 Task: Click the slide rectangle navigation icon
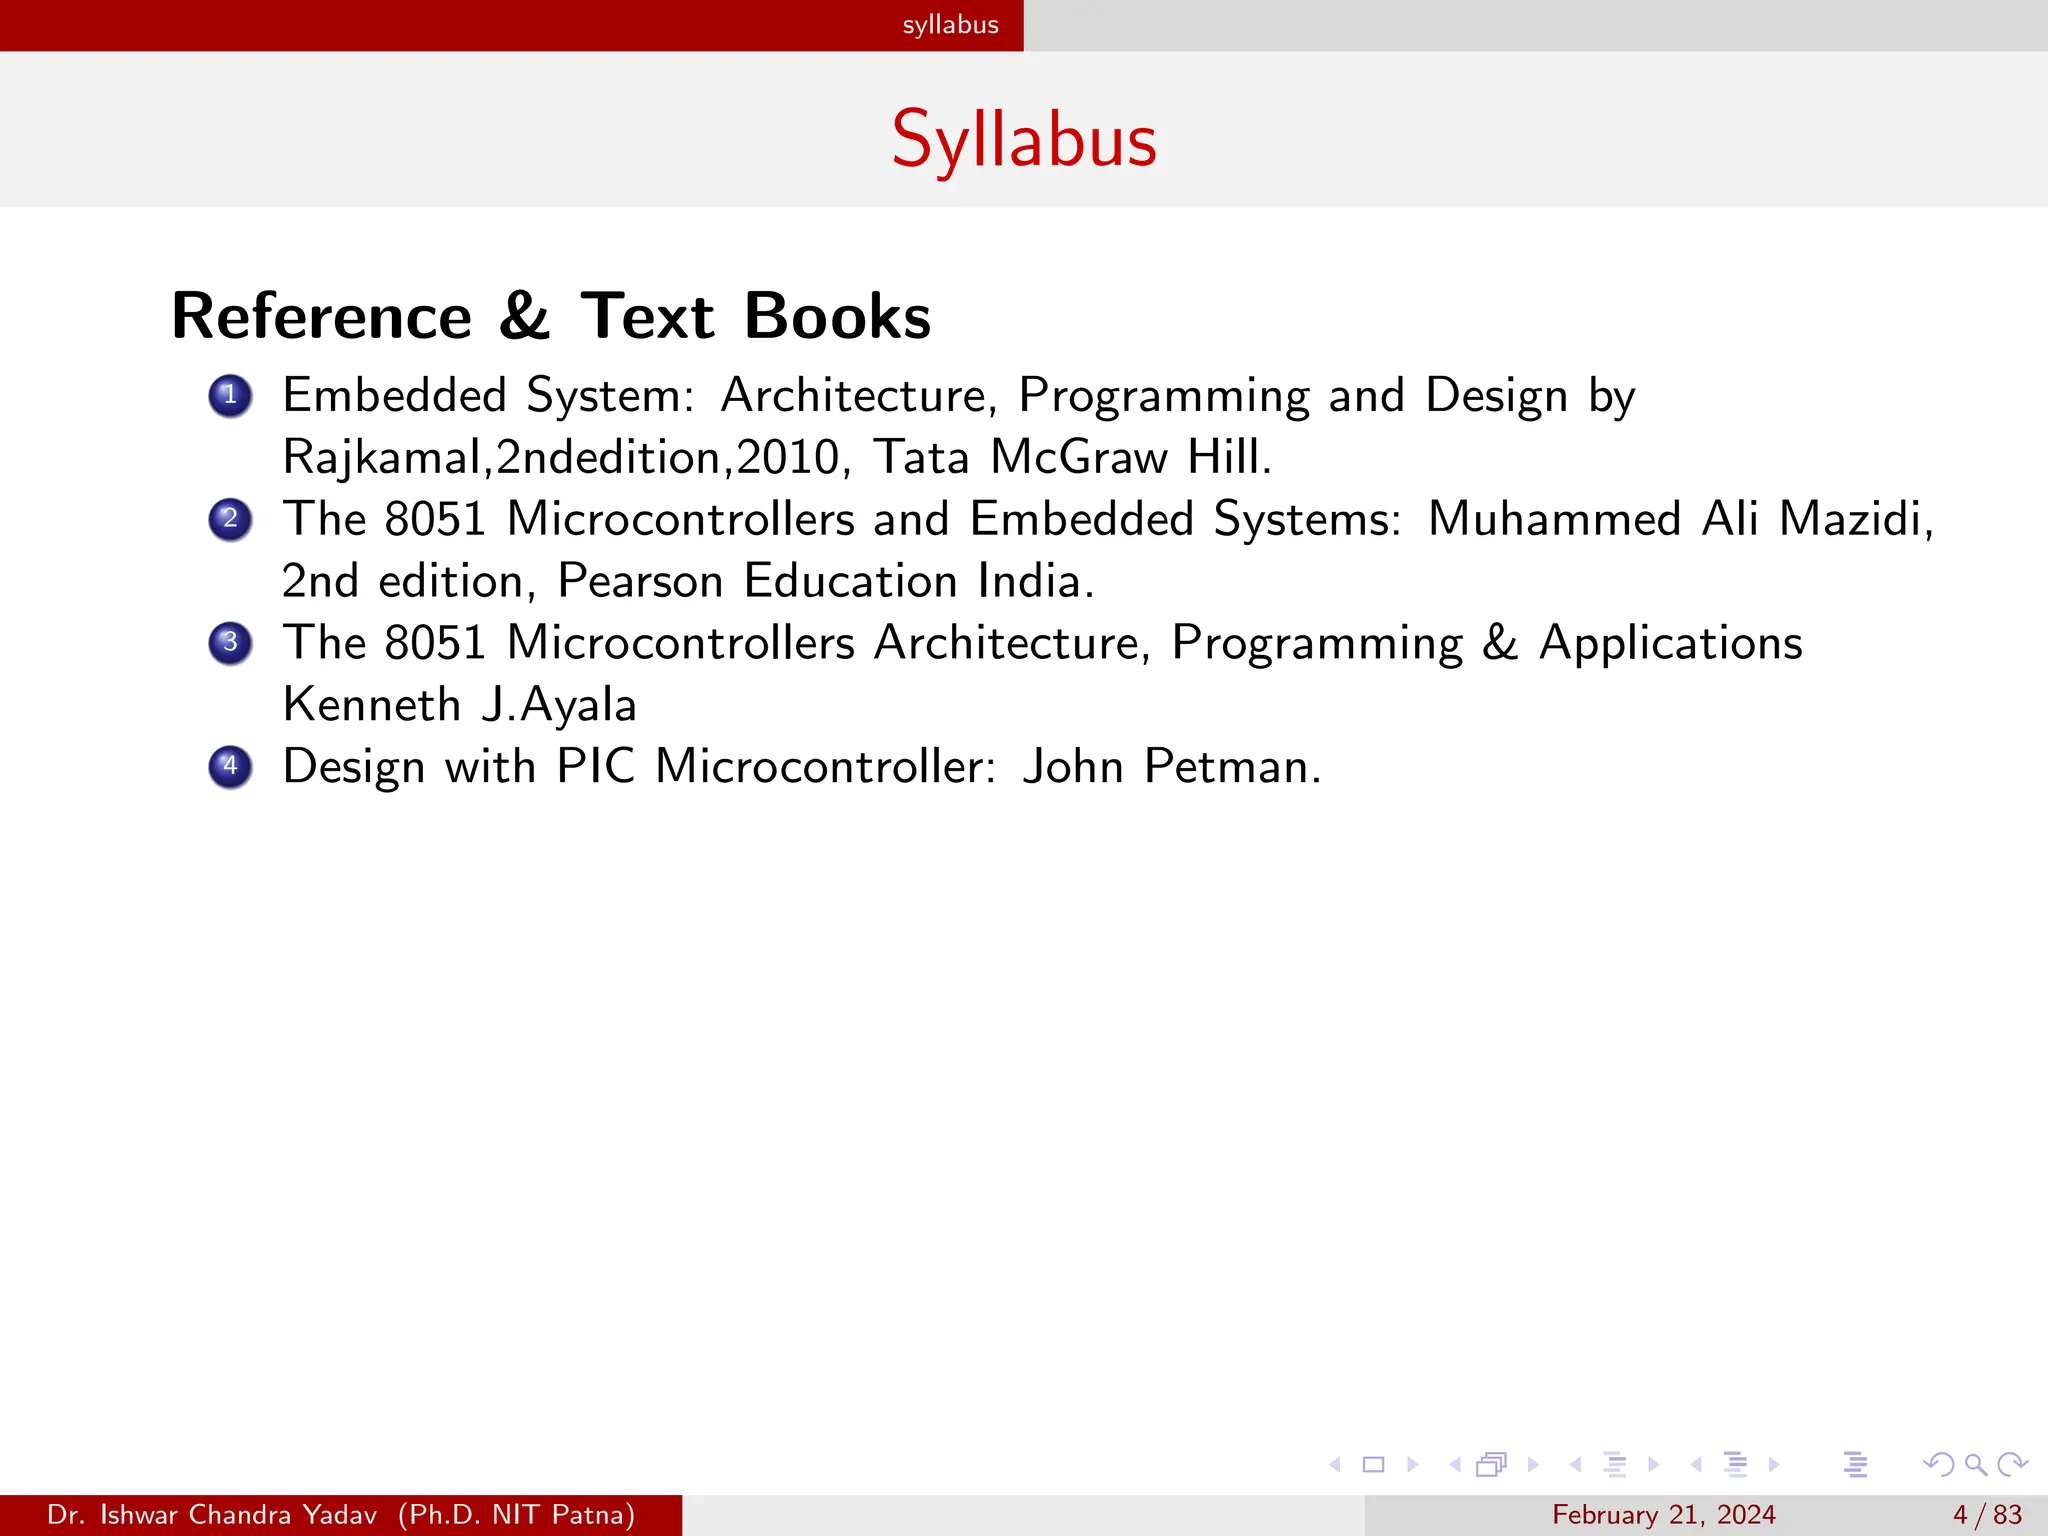coord(1374,1465)
